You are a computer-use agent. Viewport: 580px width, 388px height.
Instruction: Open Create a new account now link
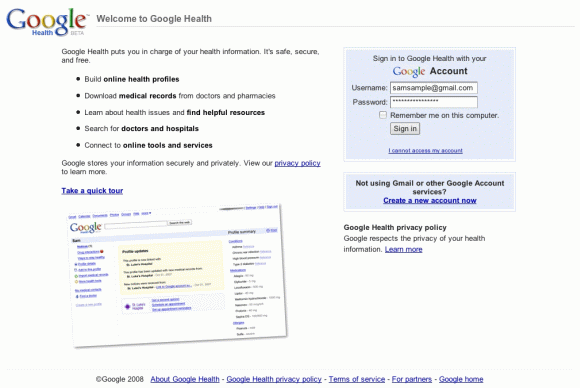pyautogui.click(x=430, y=200)
